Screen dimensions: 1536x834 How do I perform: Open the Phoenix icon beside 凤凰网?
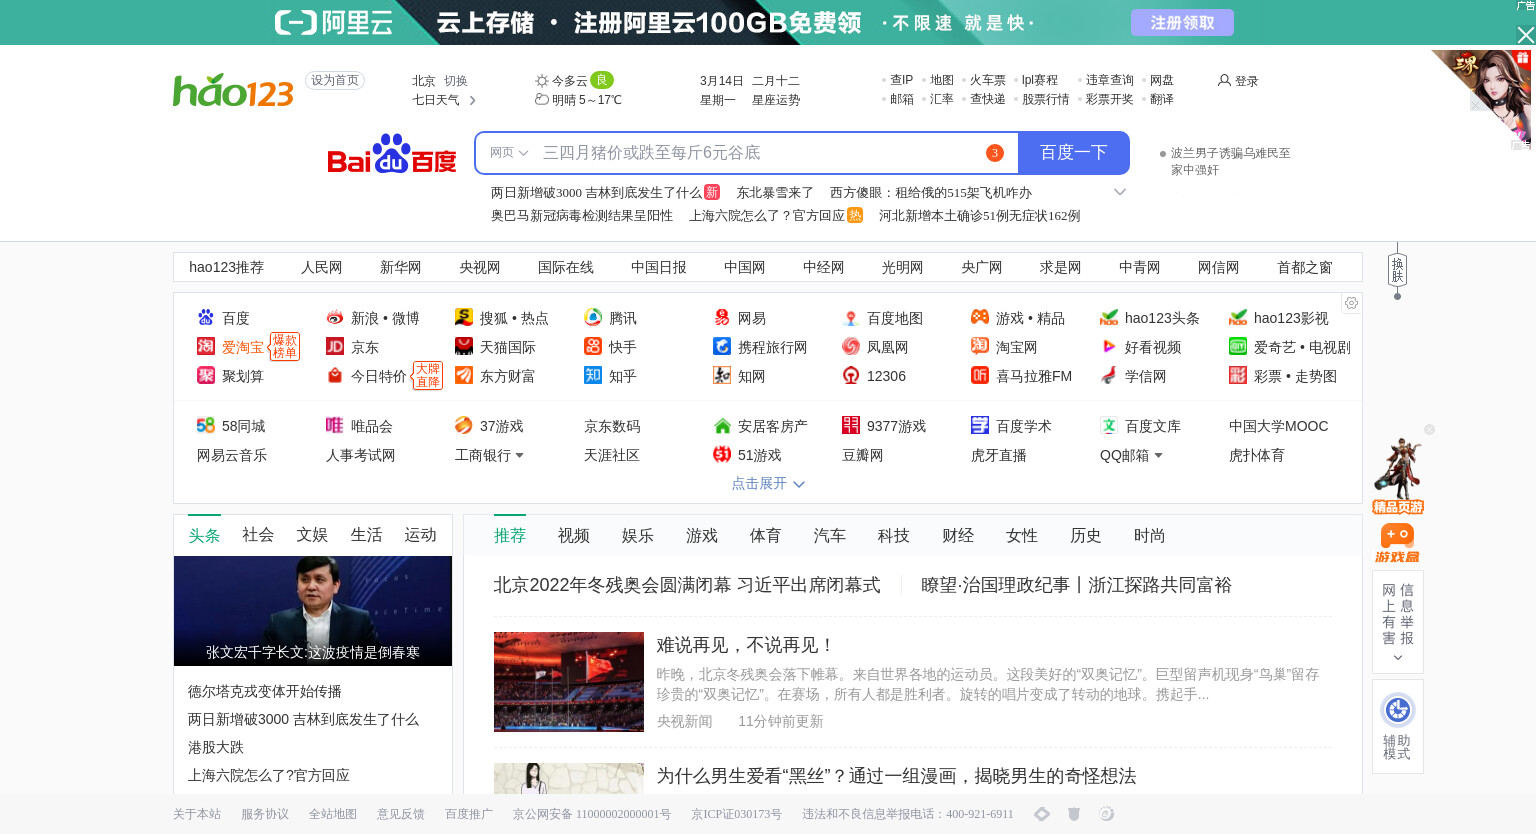click(851, 347)
